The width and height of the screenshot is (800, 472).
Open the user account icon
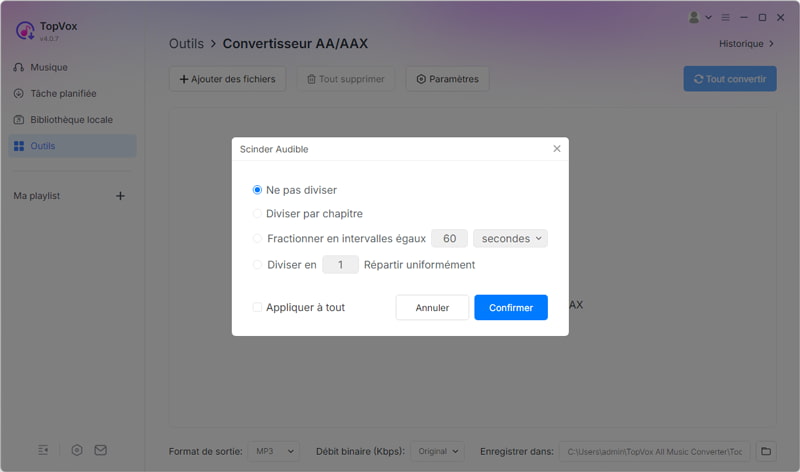click(x=695, y=17)
